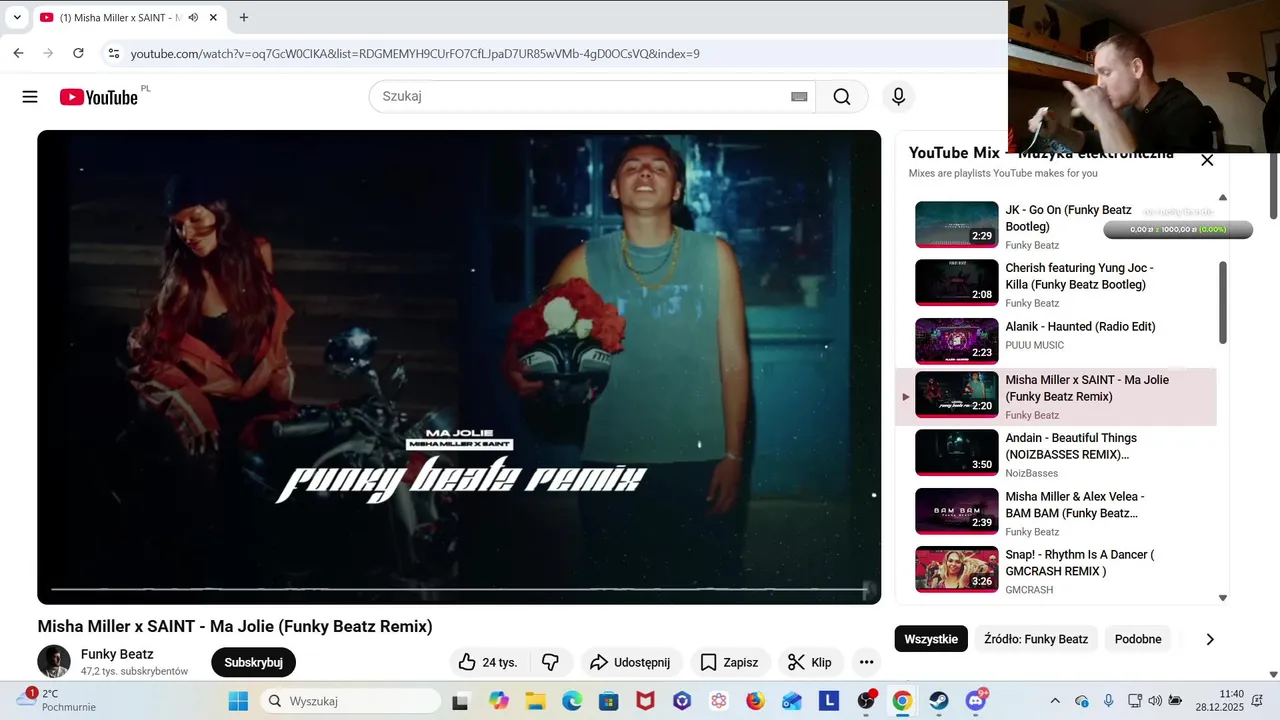This screenshot has height=720, width=1280.
Task: Open the on-screen keyboard in search box
Action: pos(799,97)
